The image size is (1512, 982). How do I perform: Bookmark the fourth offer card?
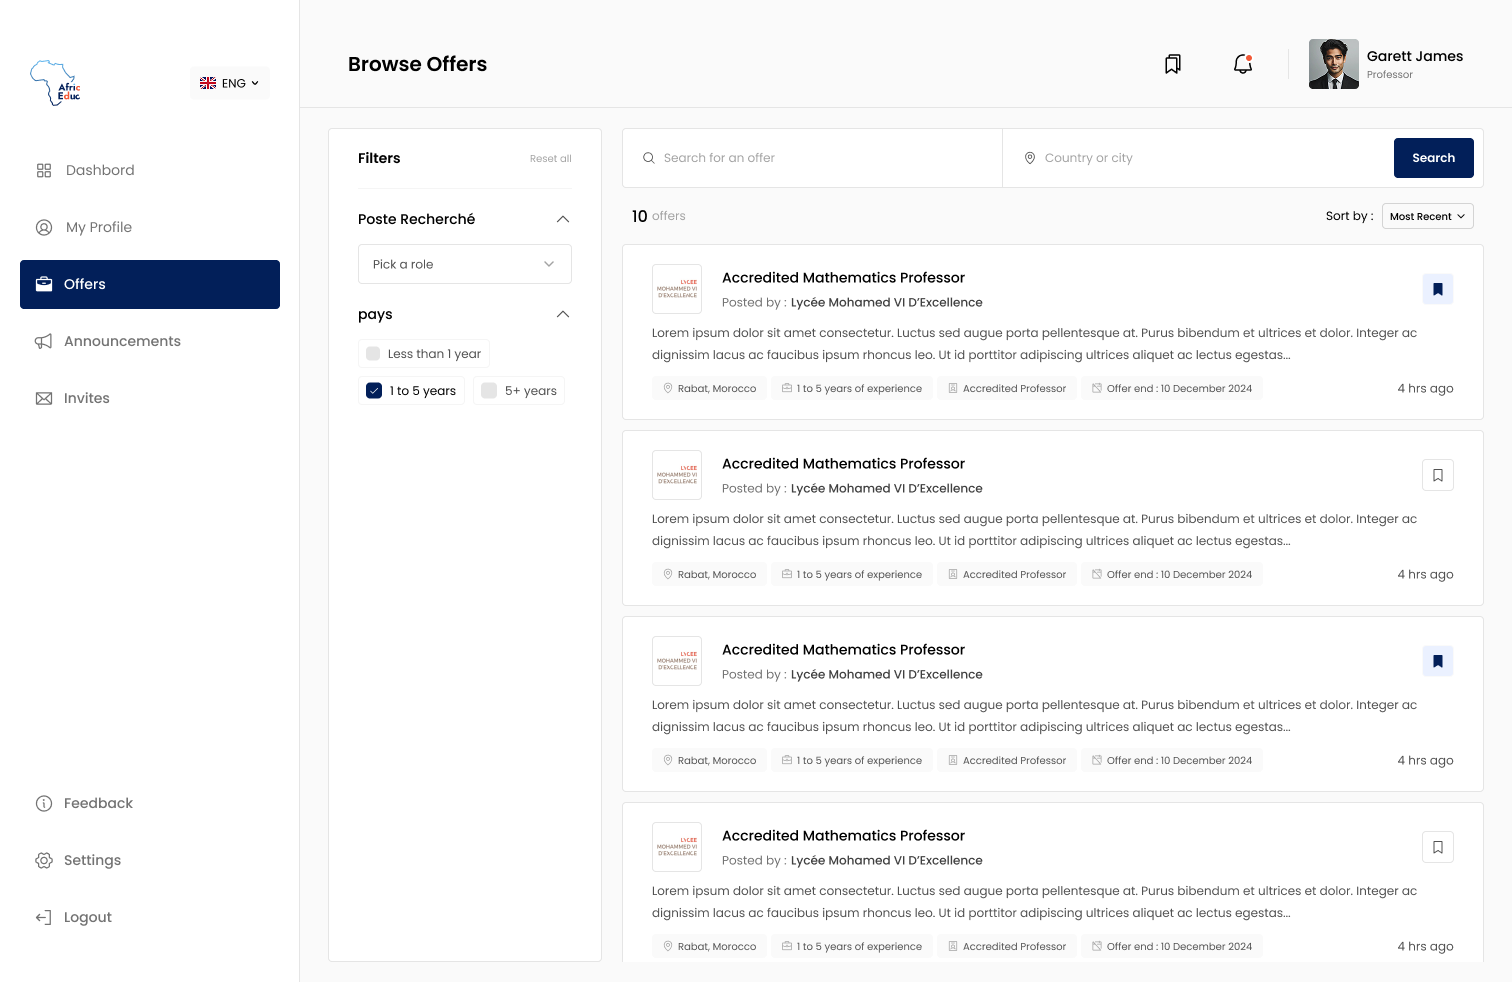click(1438, 847)
